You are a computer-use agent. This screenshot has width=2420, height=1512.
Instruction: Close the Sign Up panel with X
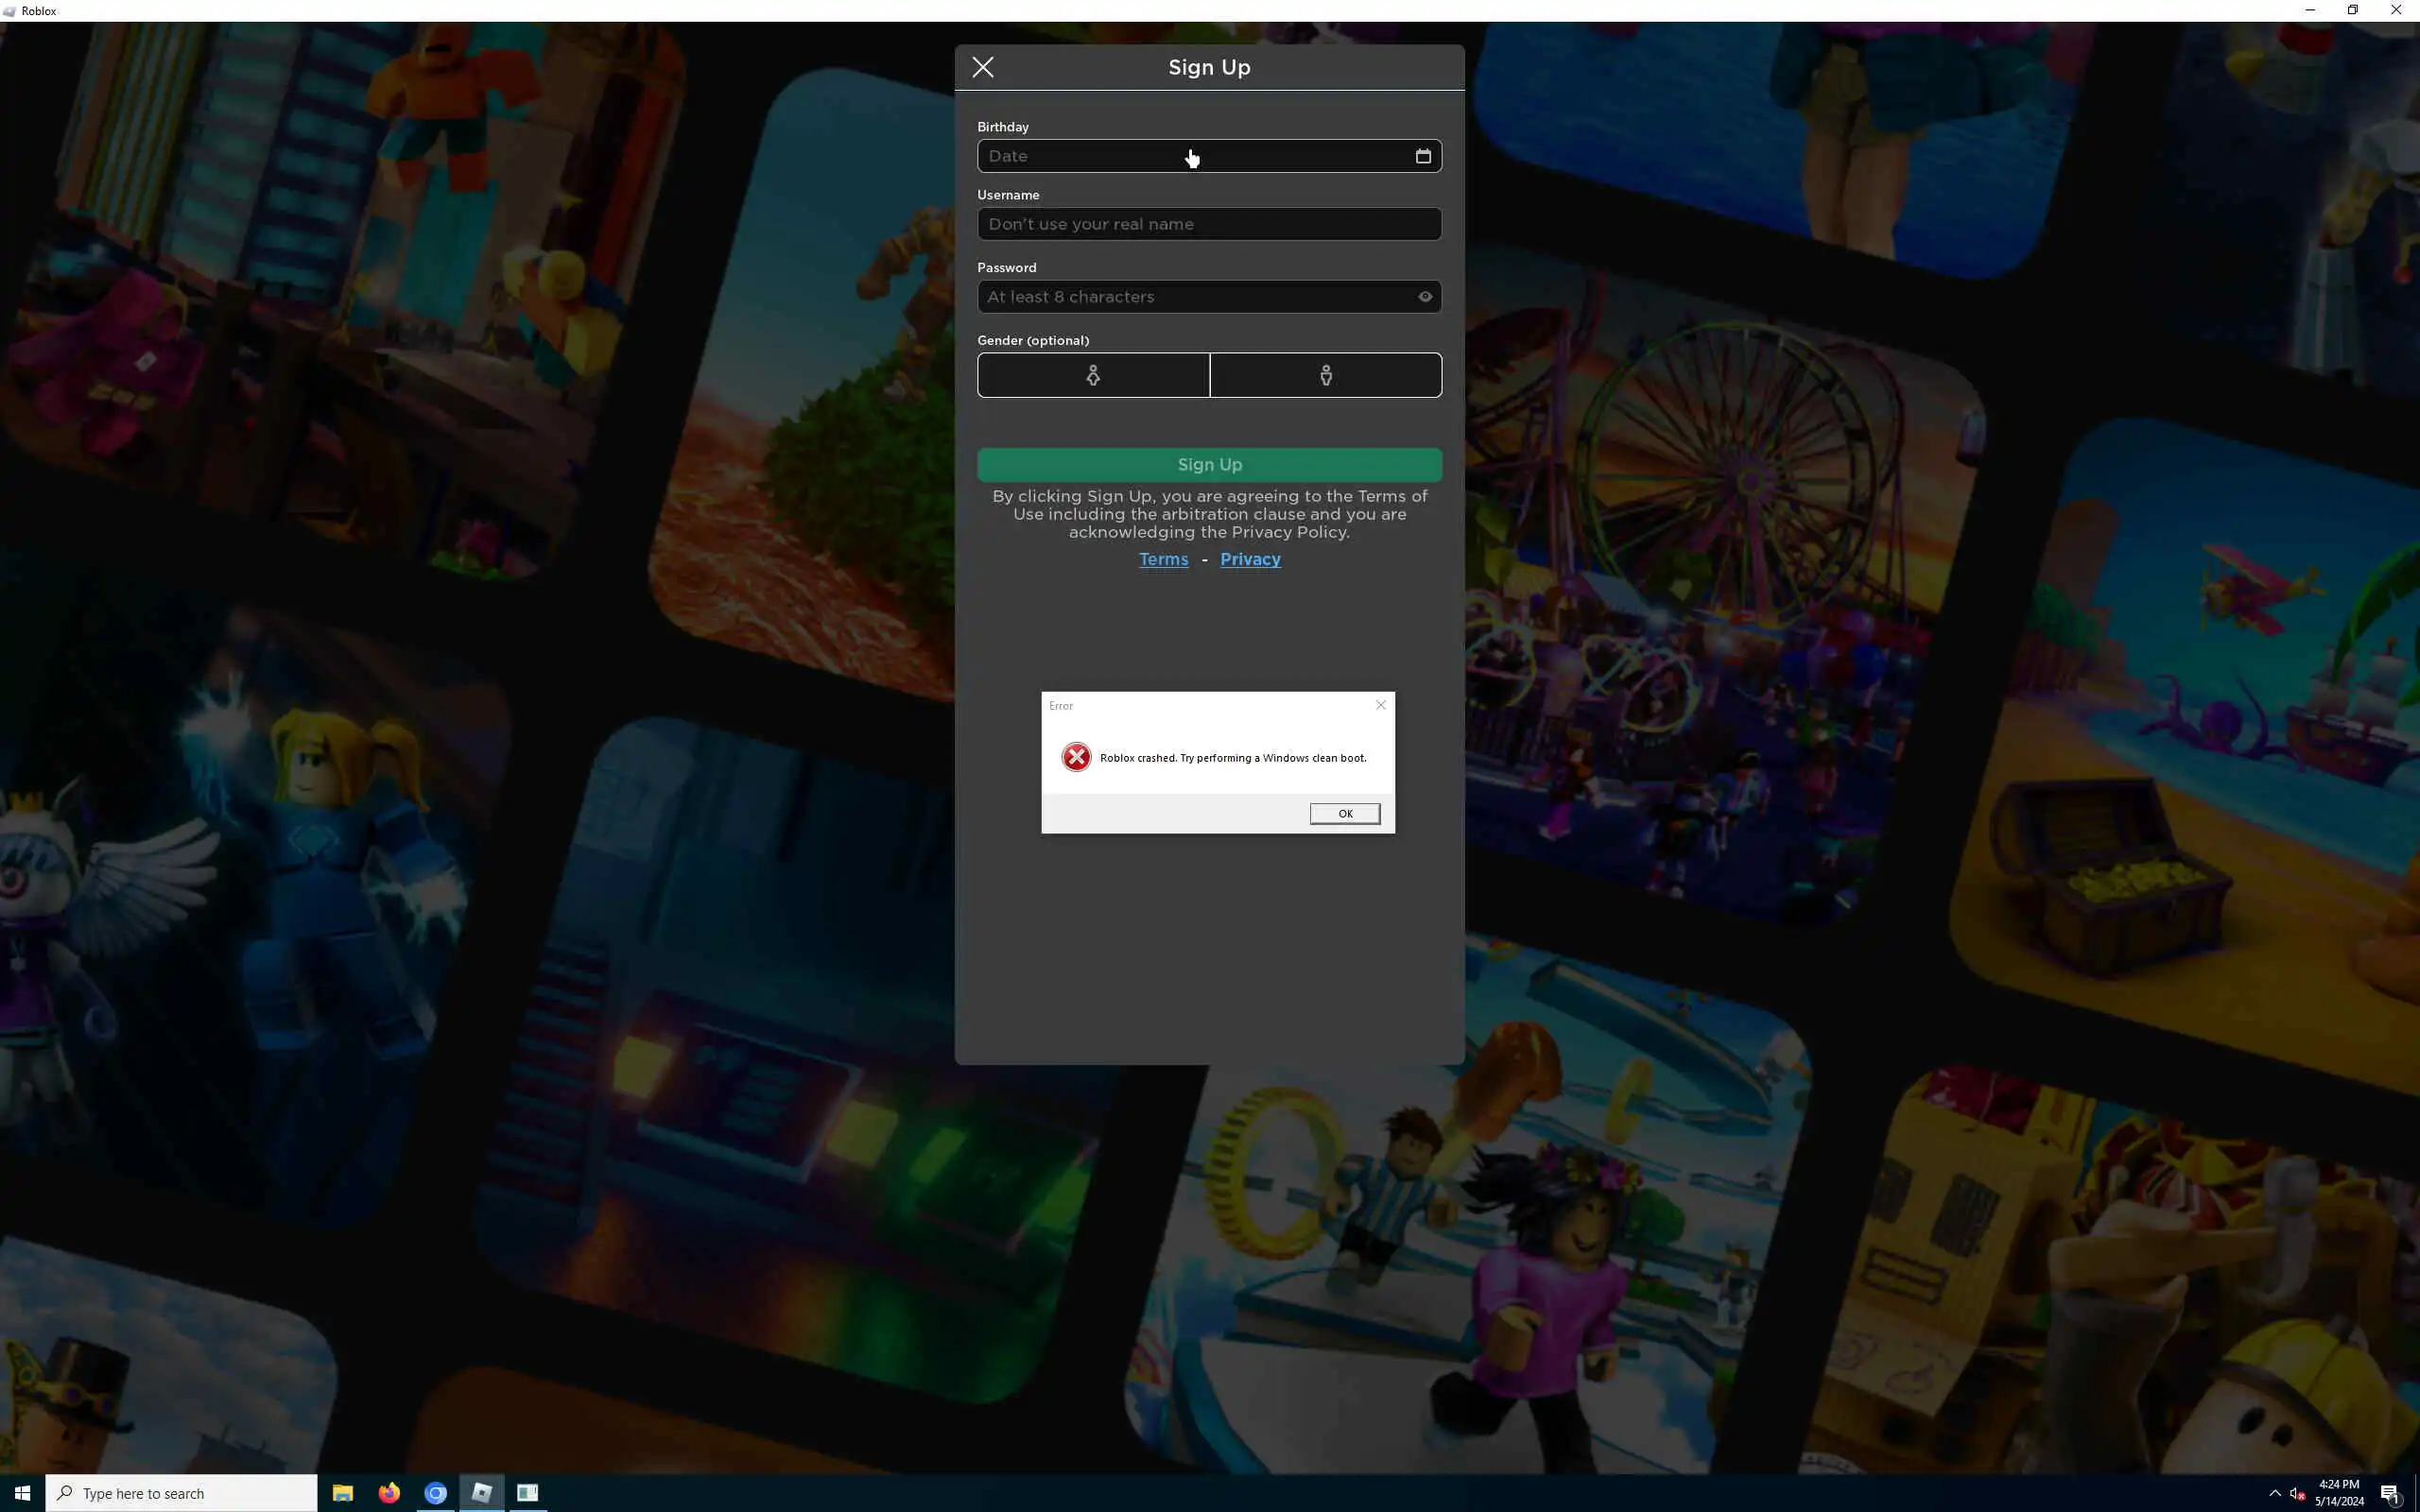983,67
